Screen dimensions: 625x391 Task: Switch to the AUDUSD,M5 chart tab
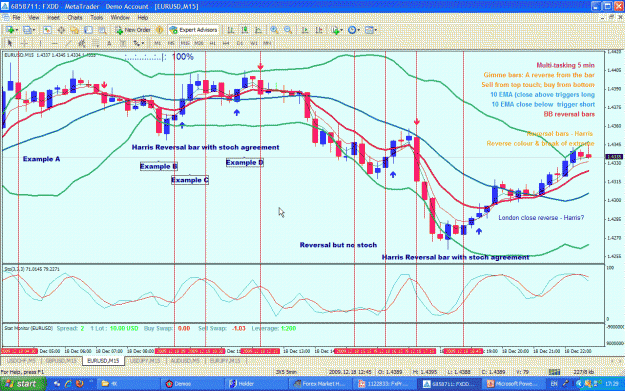click(185, 361)
